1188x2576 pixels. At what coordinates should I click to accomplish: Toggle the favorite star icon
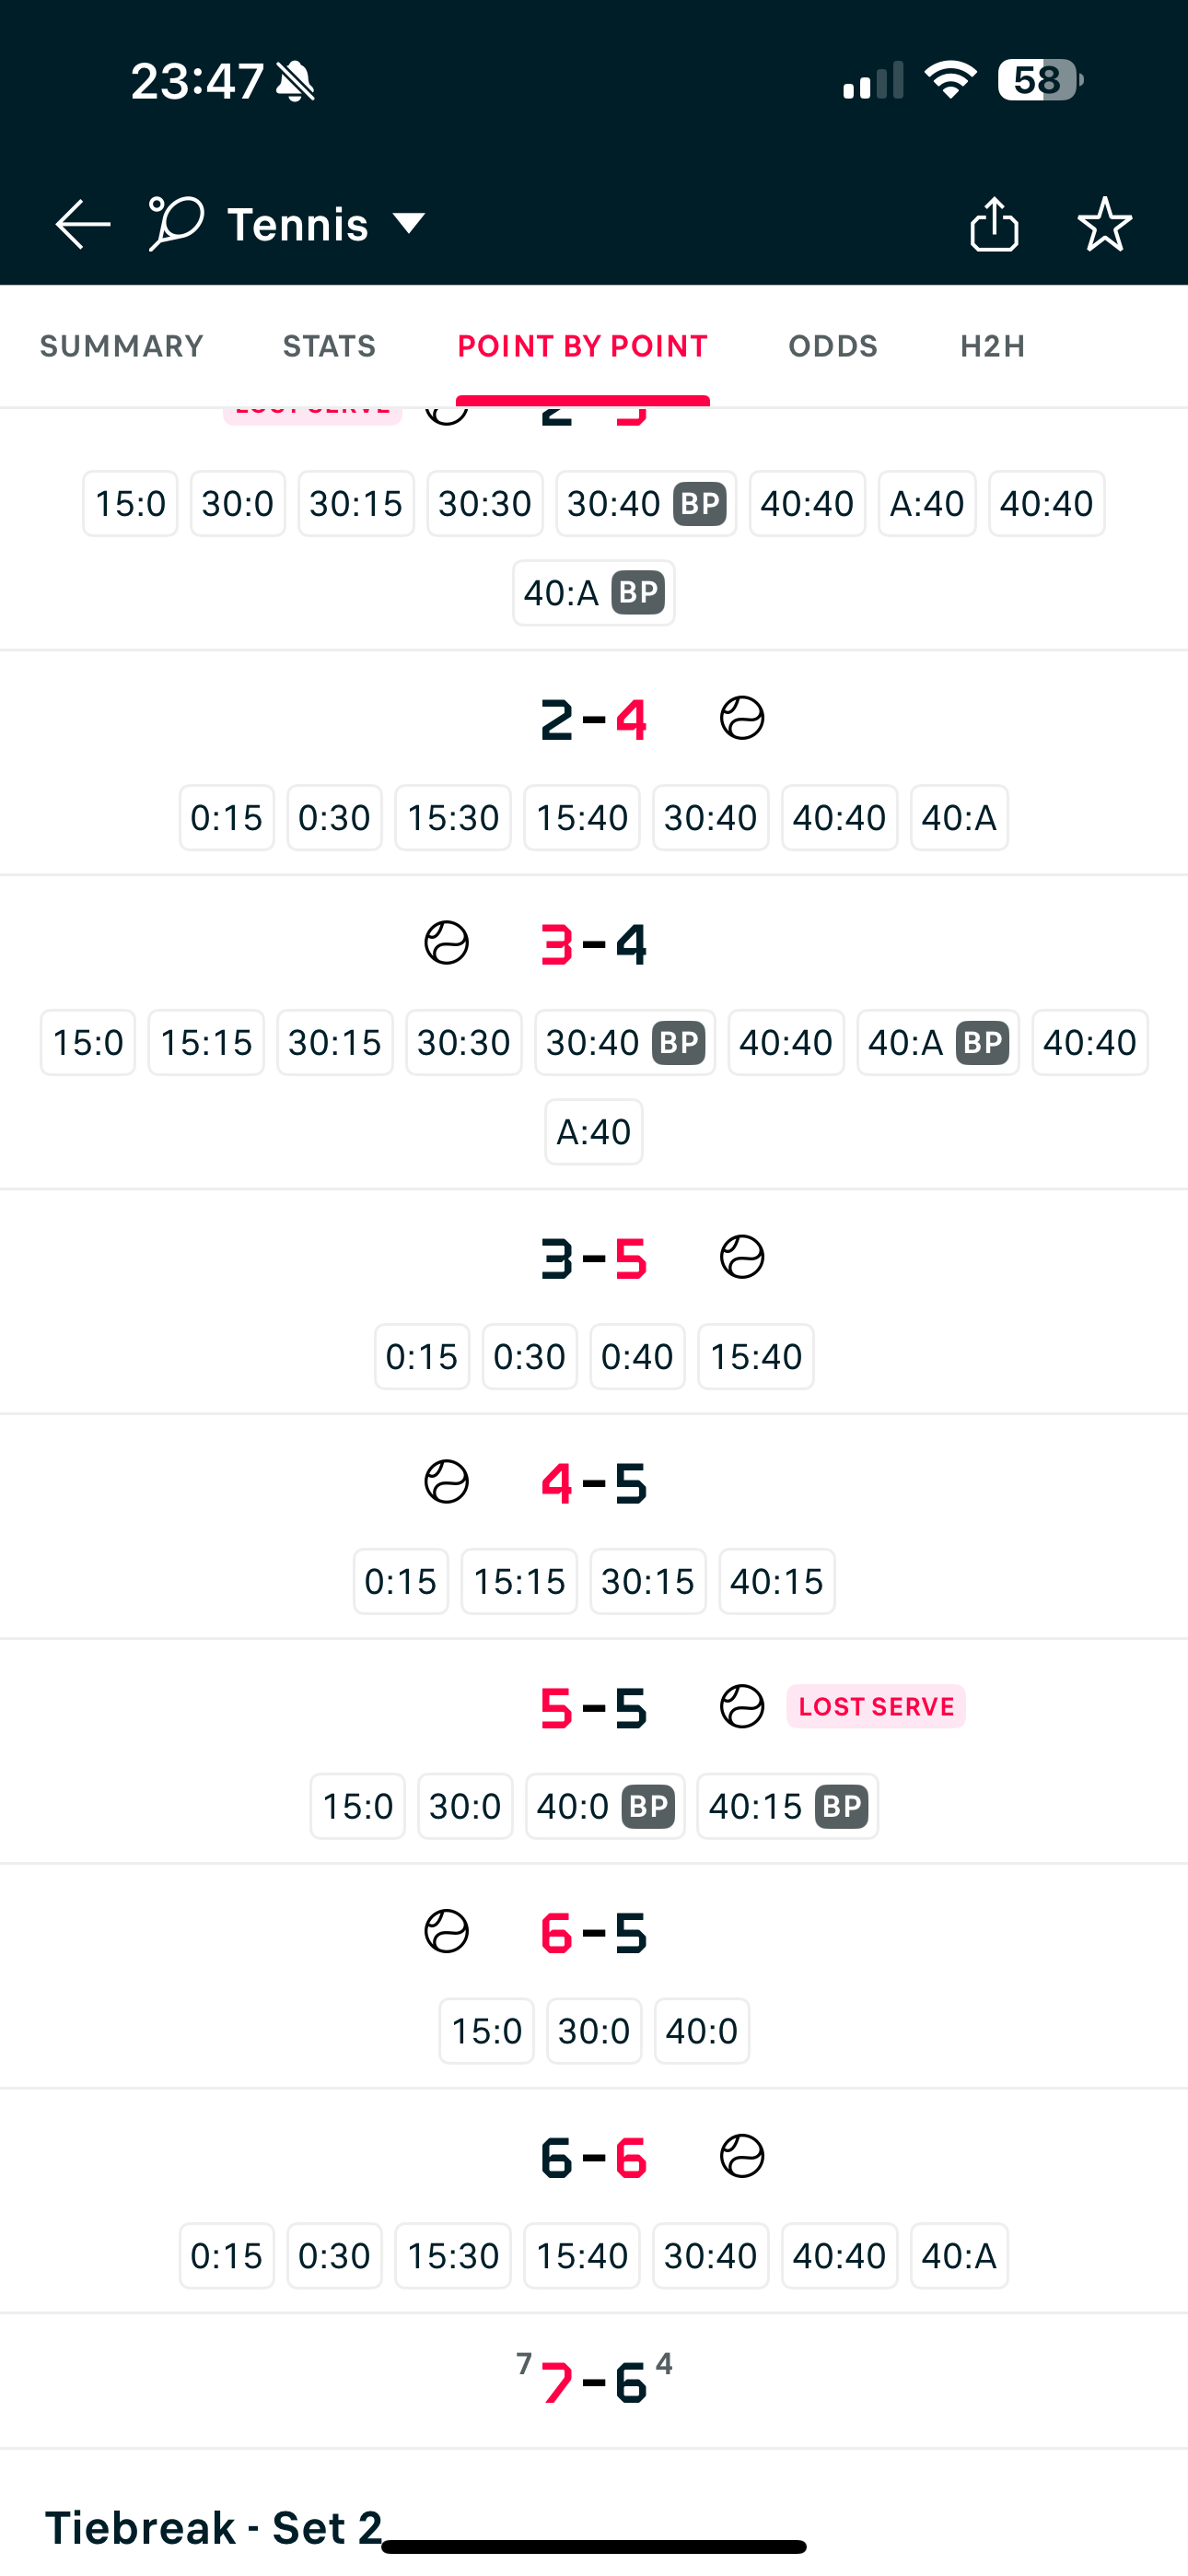click(1105, 223)
